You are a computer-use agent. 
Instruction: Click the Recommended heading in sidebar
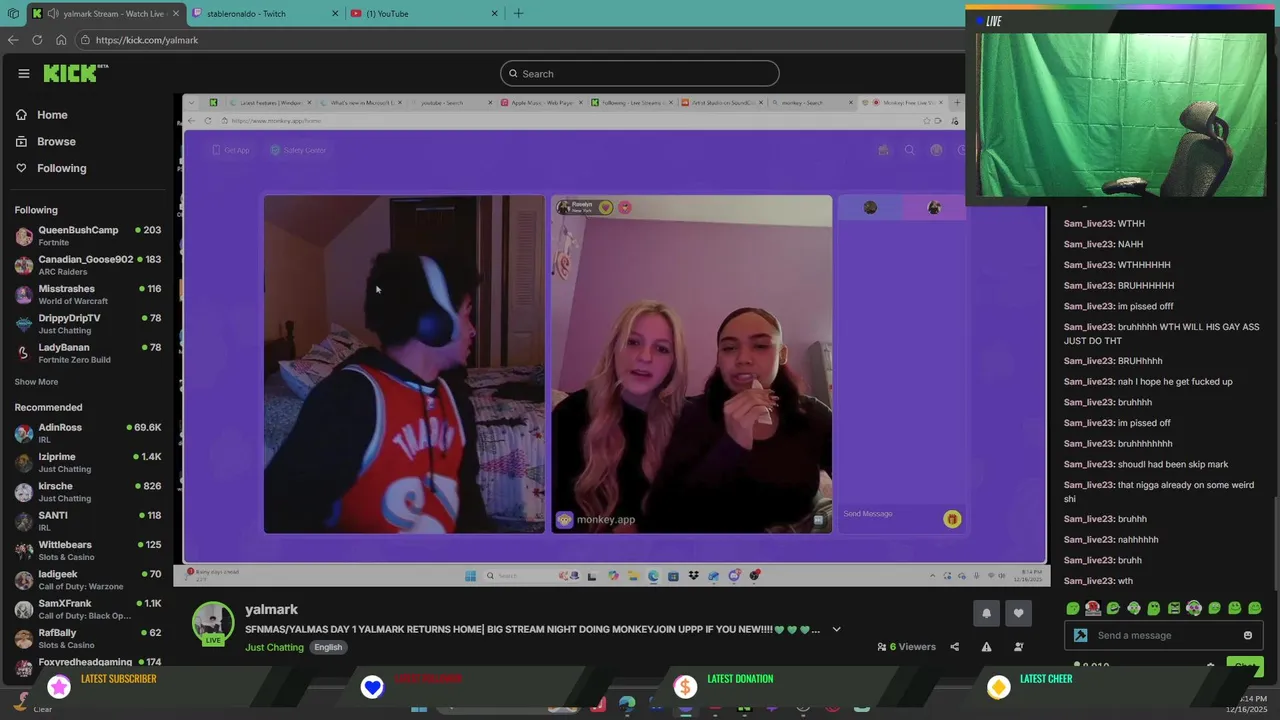pos(48,407)
